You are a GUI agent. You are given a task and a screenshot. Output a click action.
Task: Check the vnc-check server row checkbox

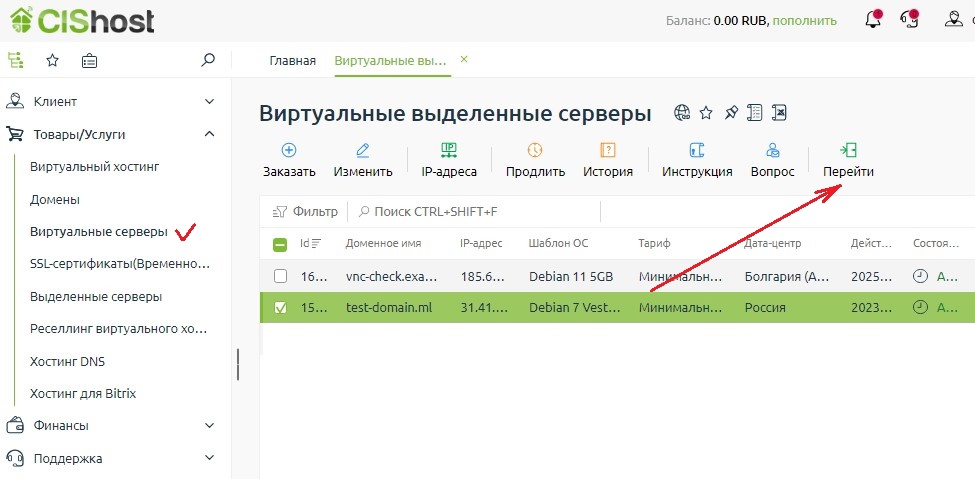click(281, 276)
